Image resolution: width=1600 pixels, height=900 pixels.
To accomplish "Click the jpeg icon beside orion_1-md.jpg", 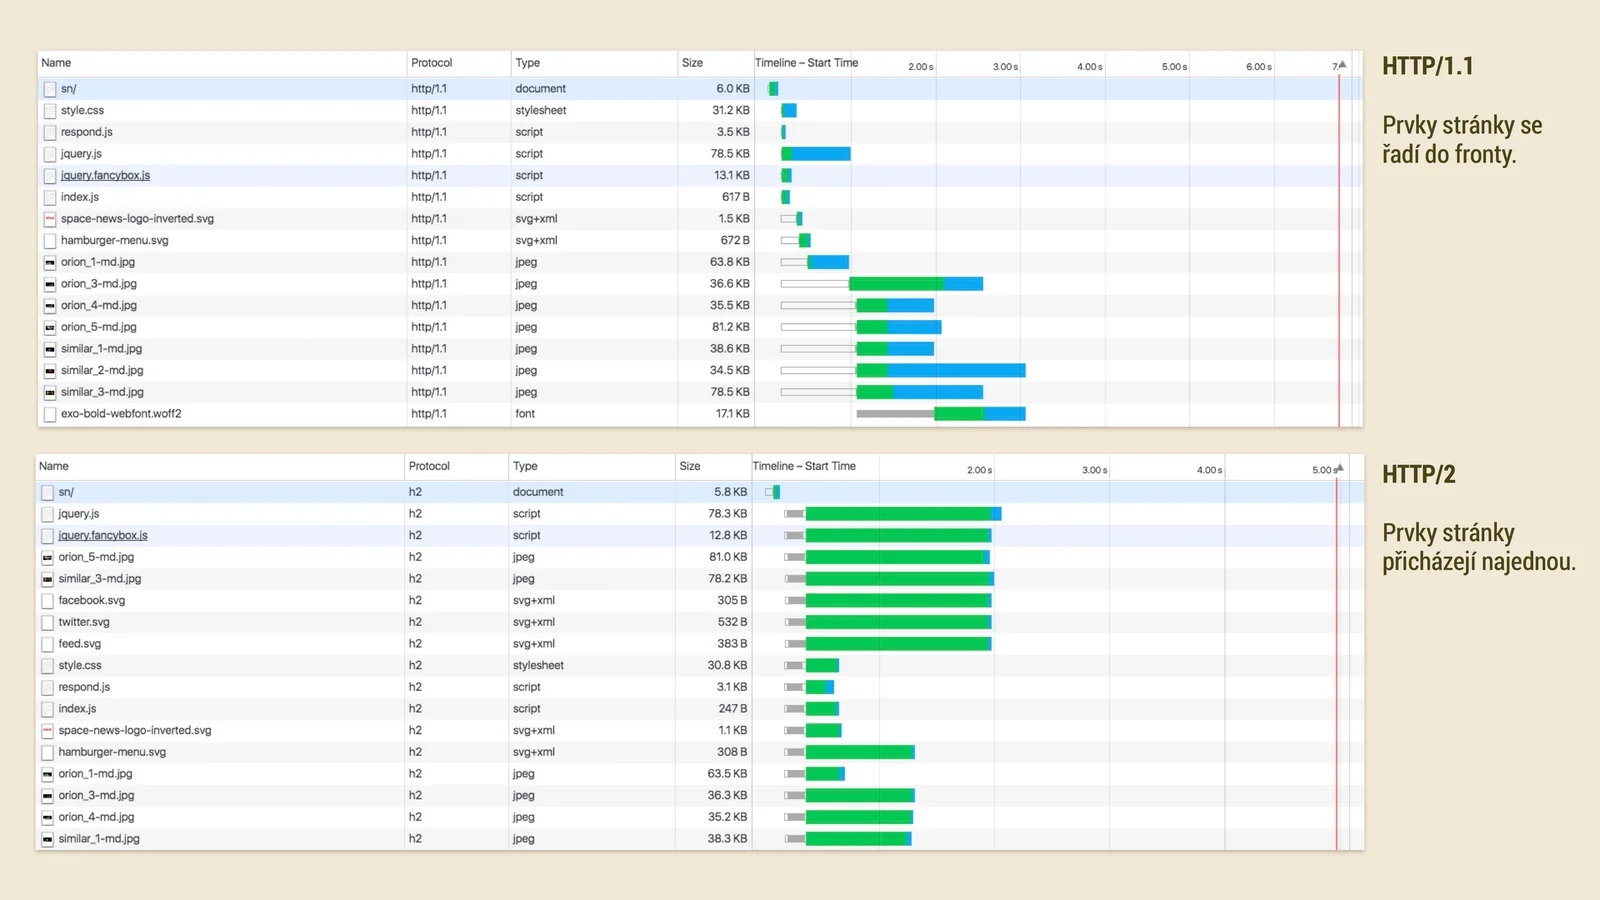I will pos(48,262).
